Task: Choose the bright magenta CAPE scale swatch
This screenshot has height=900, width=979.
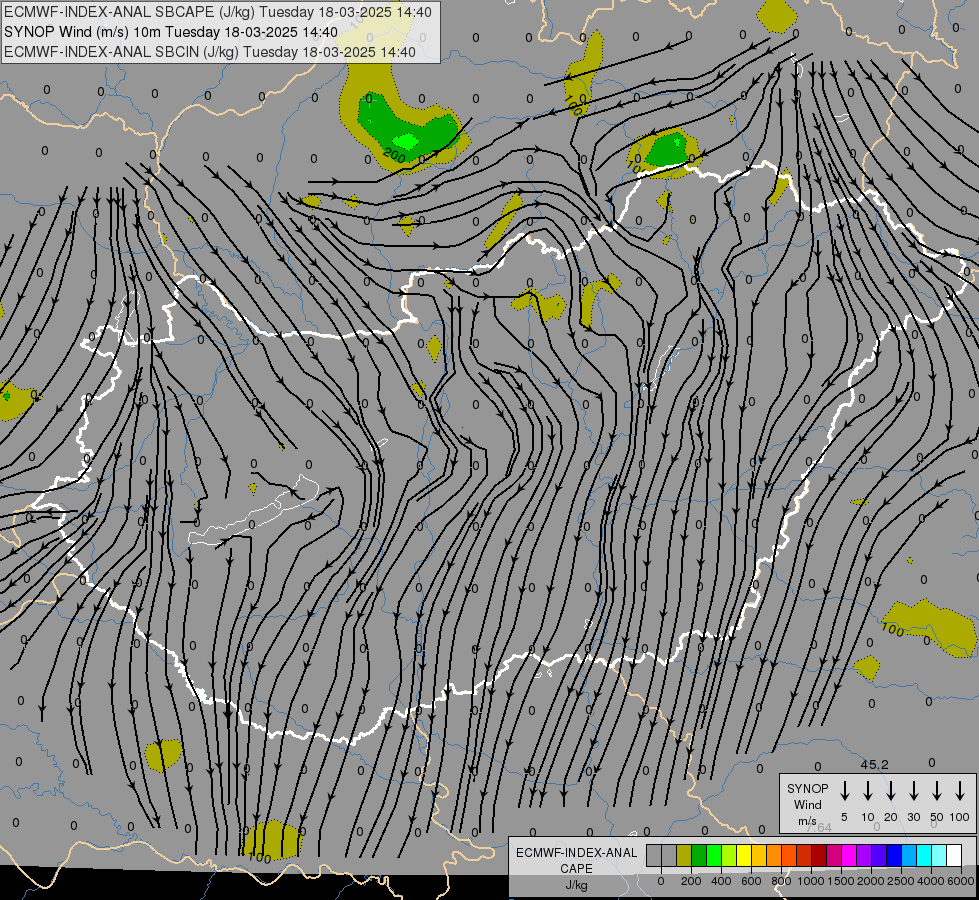Action: [849, 855]
